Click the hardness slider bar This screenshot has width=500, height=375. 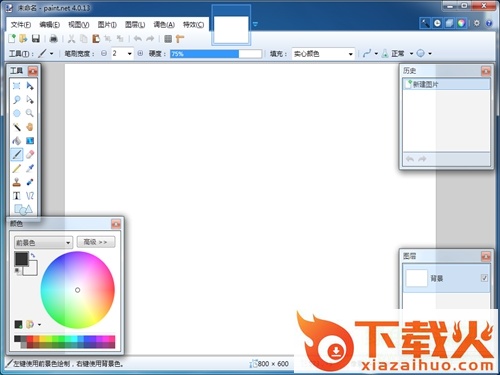tap(216, 54)
